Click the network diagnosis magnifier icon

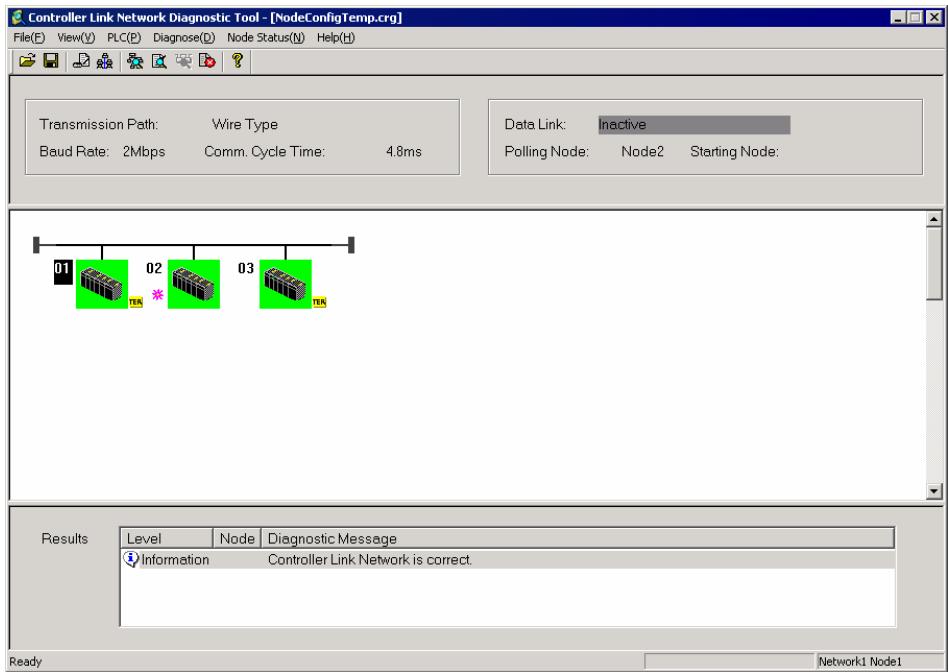(135, 60)
